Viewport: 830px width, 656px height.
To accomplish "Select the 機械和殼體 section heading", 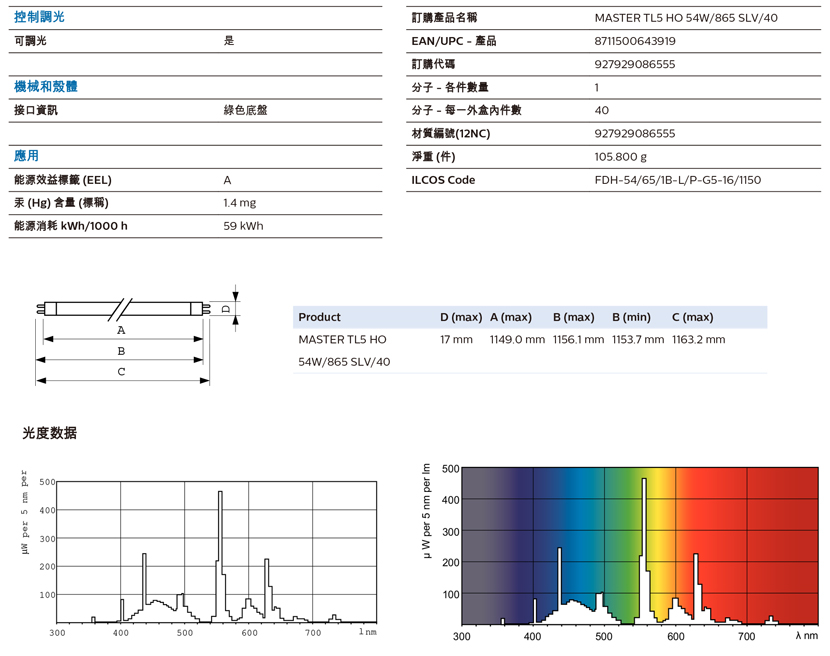I will [x=46, y=86].
